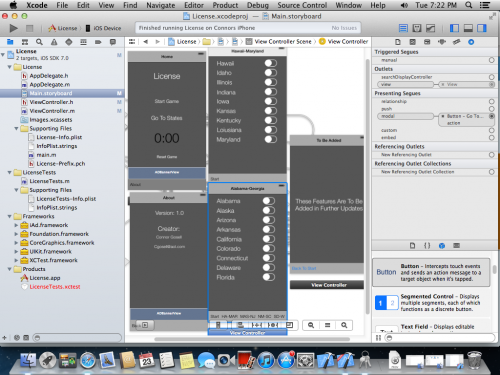Open the File Template library icon
The image size is (500, 375).
tap(412, 246)
